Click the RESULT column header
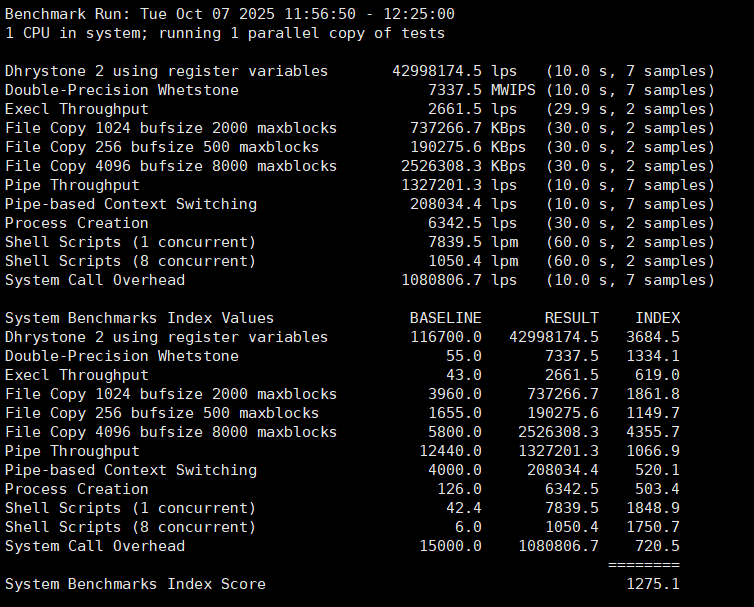 (x=571, y=318)
